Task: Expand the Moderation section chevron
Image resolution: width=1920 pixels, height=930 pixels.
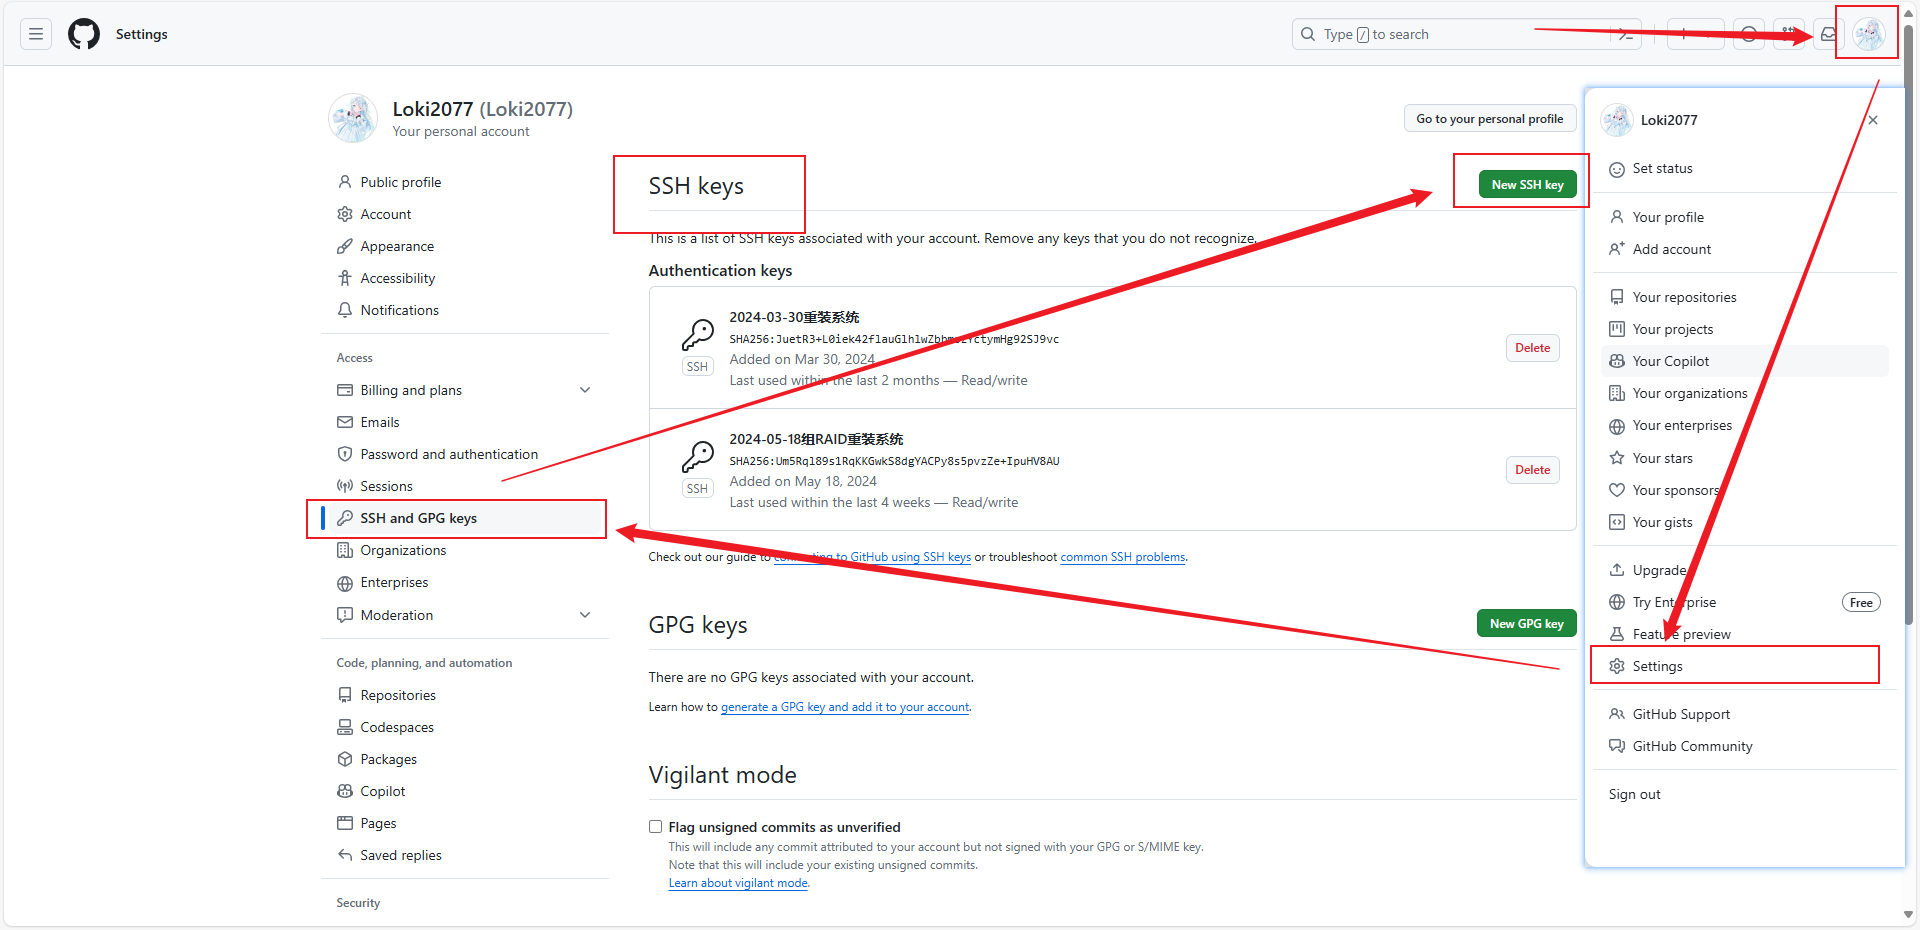Action: 585,615
